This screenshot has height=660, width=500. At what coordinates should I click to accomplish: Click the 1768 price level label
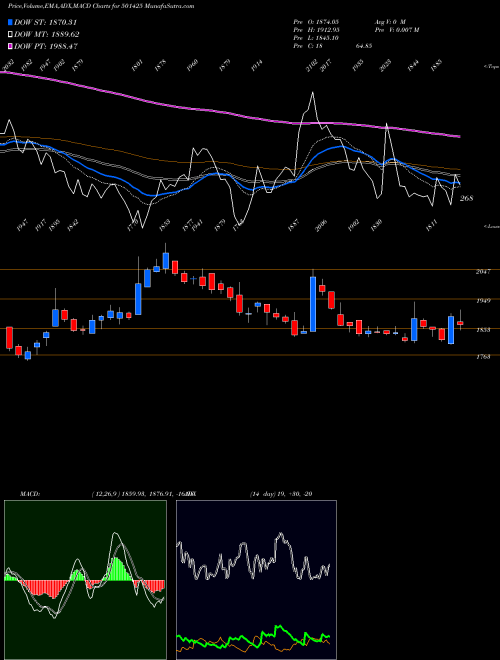click(x=483, y=357)
